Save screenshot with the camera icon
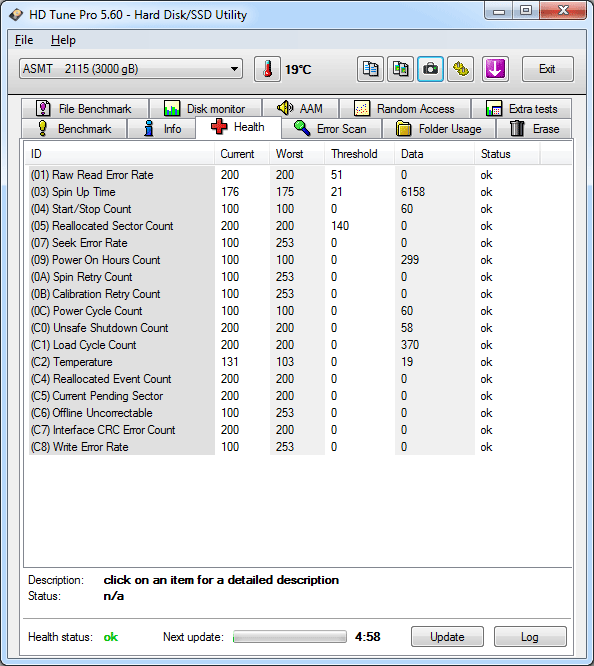This screenshot has width=594, height=666. click(430, 69)
